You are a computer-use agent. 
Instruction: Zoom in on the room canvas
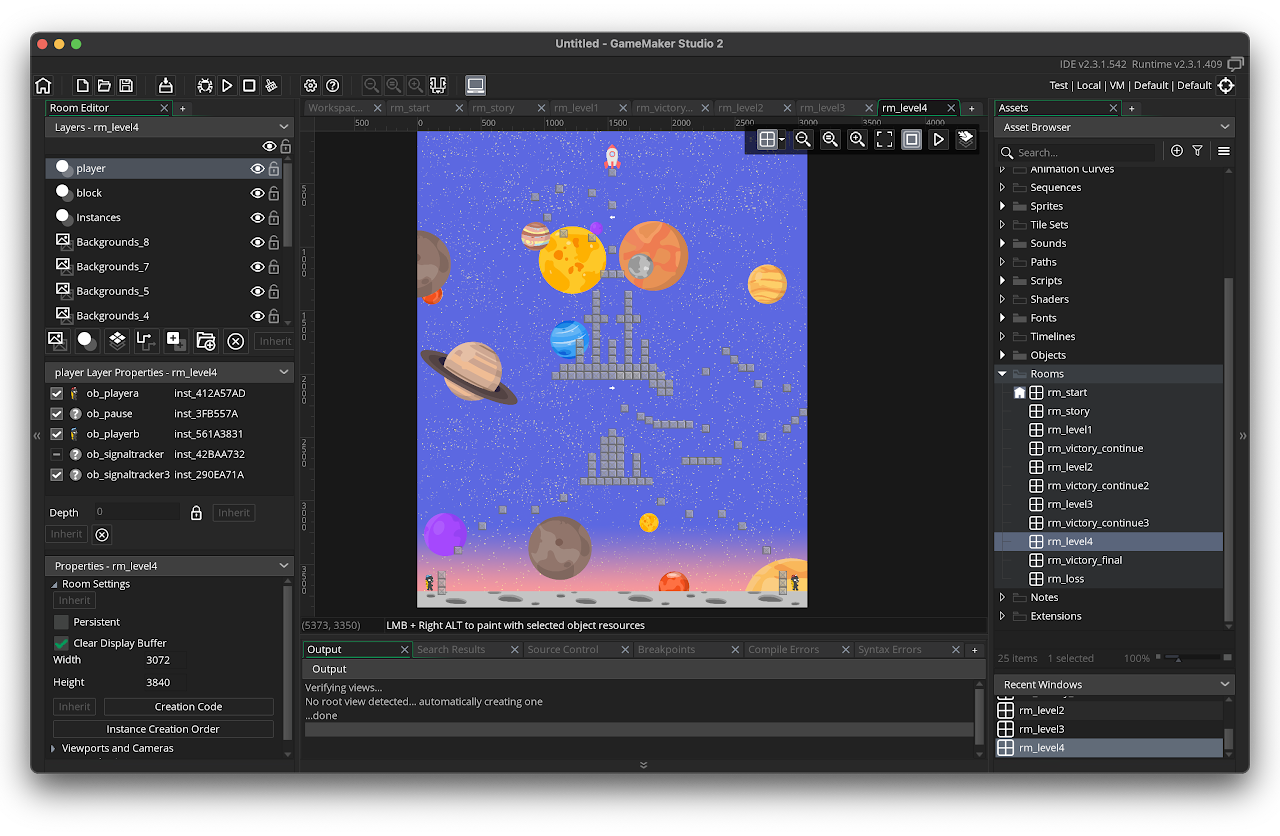coord(857,140)
